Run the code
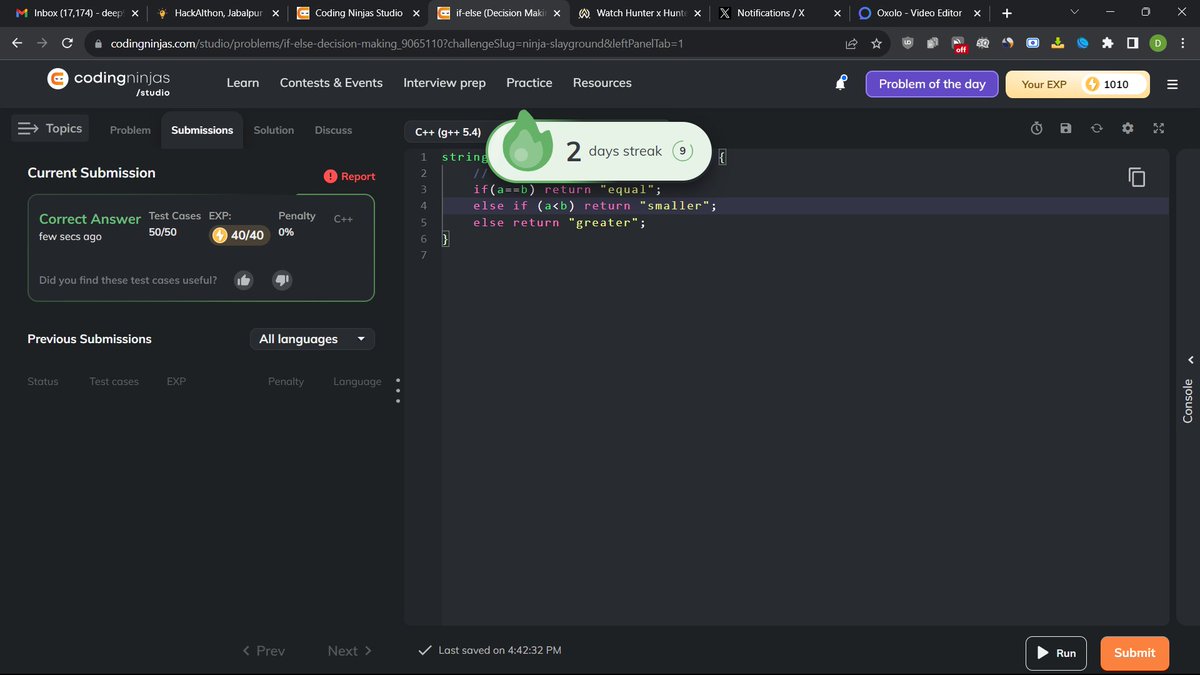Viewport: 1200px width, 675px height. click(1056, 653)
